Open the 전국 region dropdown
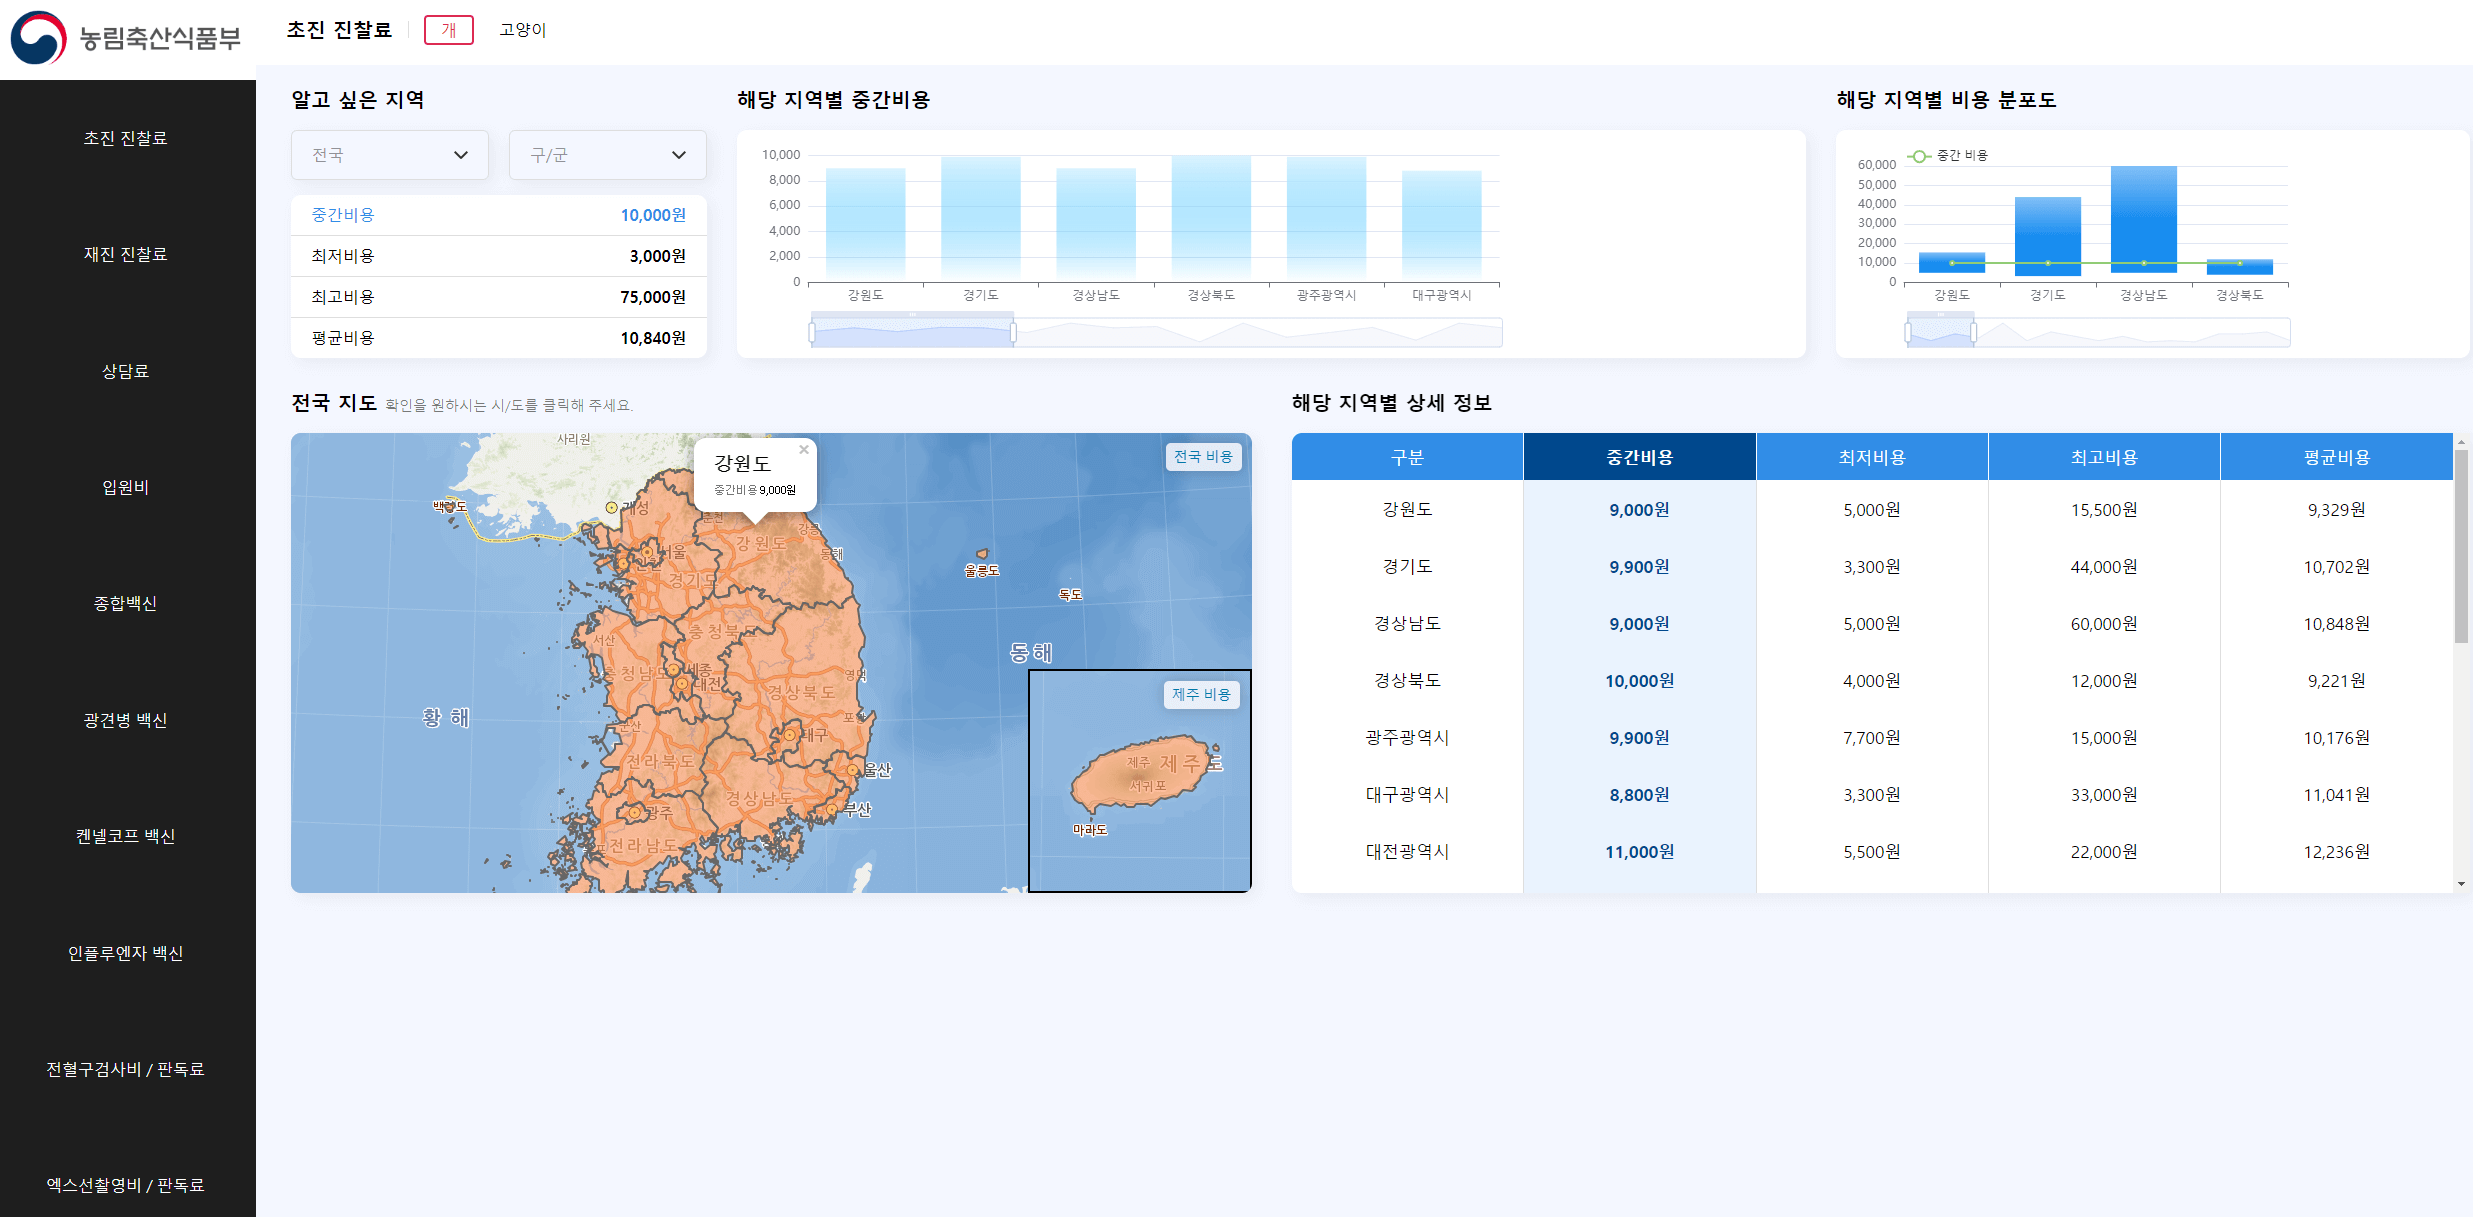Screen dimensions: 2473x1217 (389, 155)
